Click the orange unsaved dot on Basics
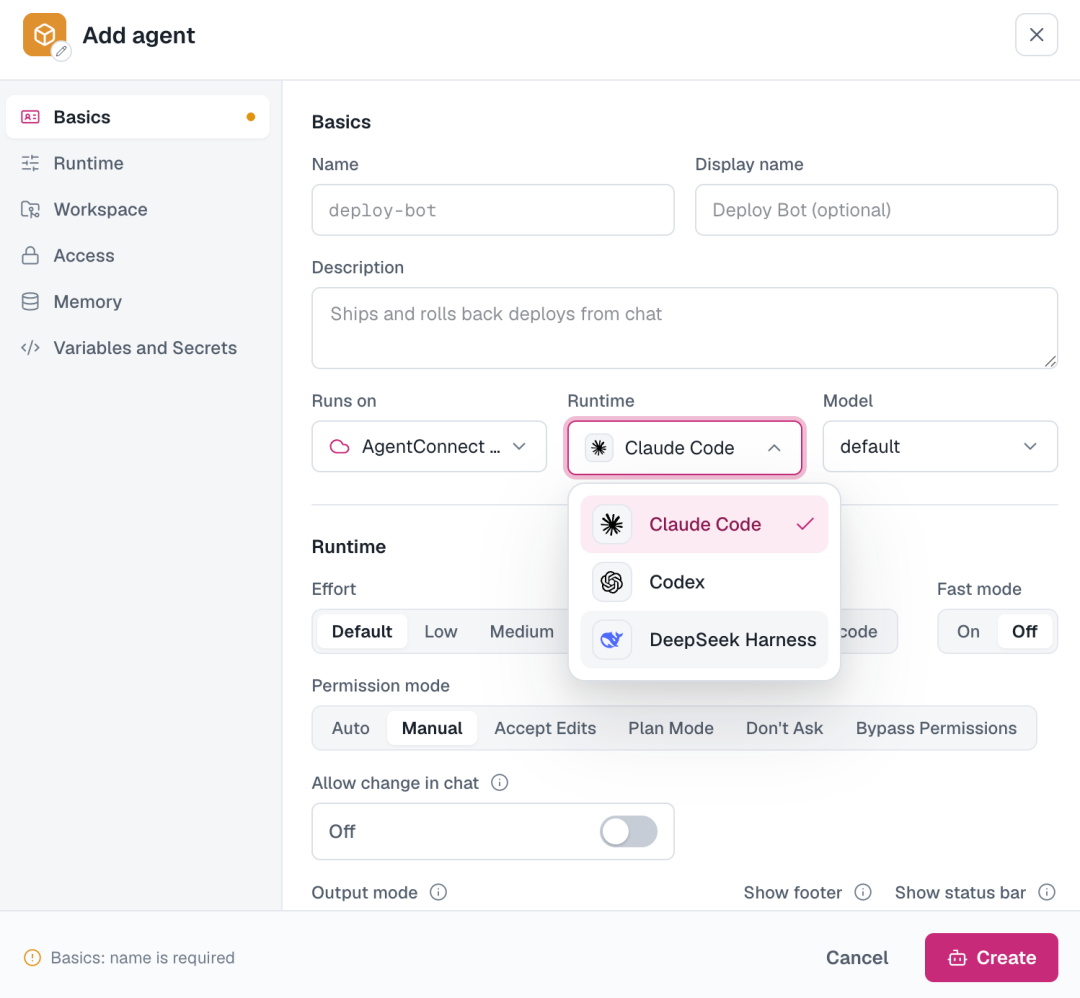The height and width of the screenshot is (998, 1080). 251,117
